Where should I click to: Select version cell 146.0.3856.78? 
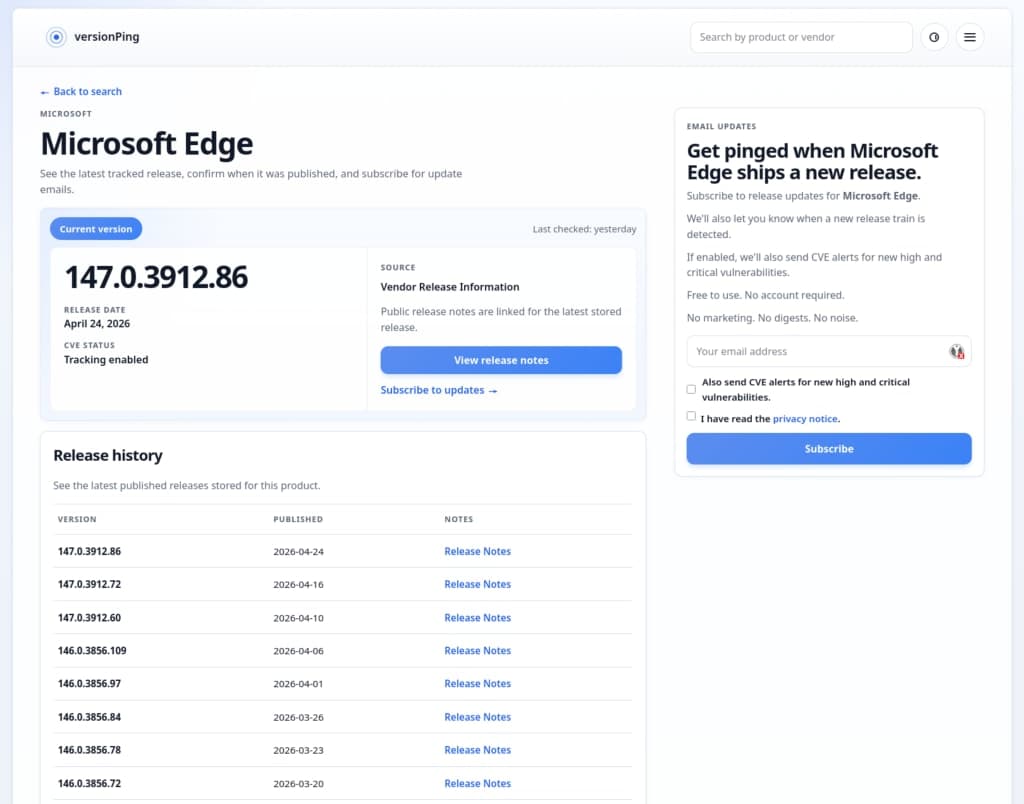point(89,750)
